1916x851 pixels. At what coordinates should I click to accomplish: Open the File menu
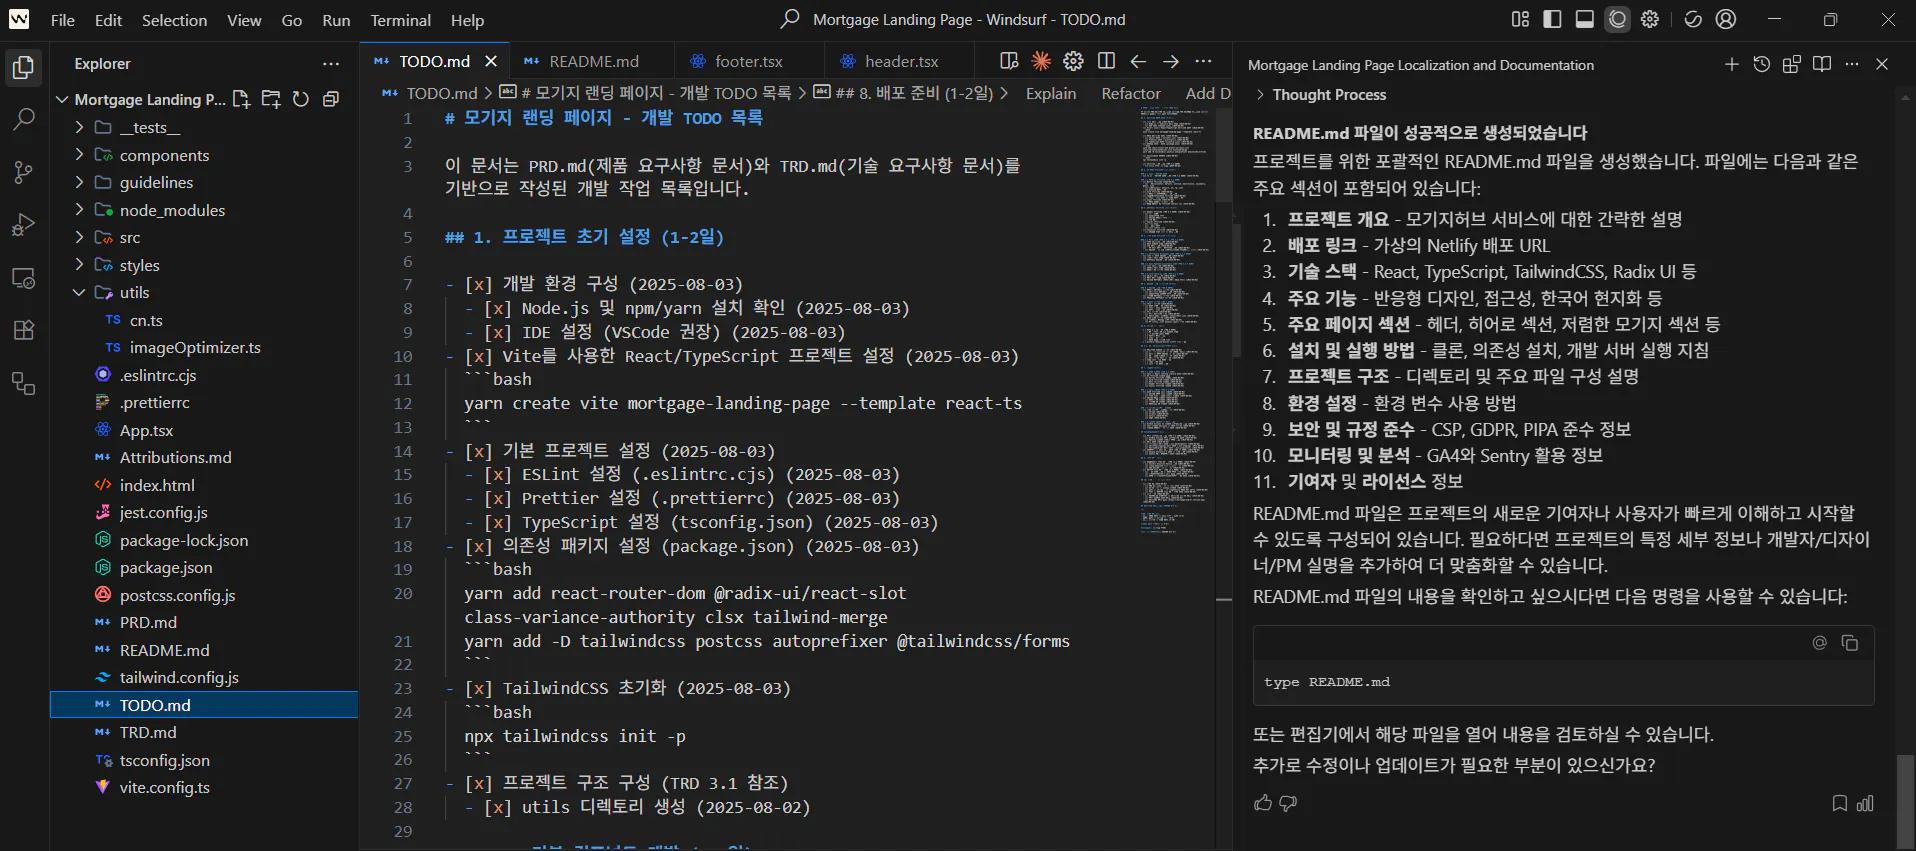point(62,20)
